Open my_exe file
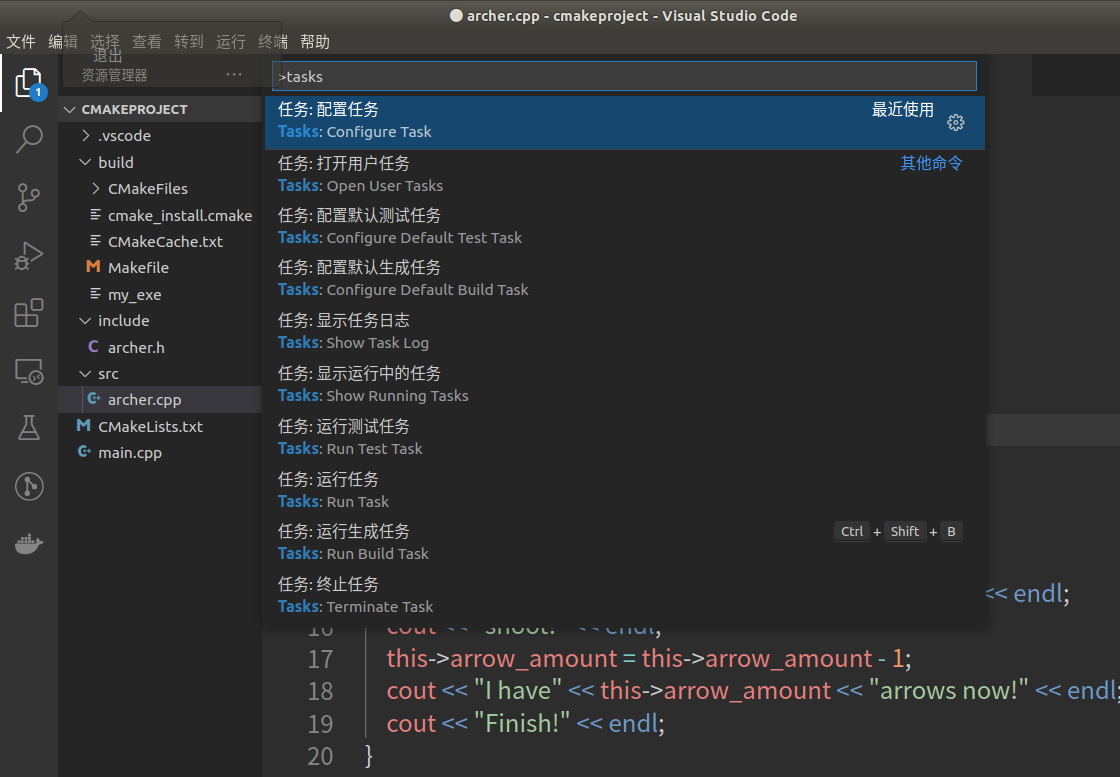 coord(160,294)
